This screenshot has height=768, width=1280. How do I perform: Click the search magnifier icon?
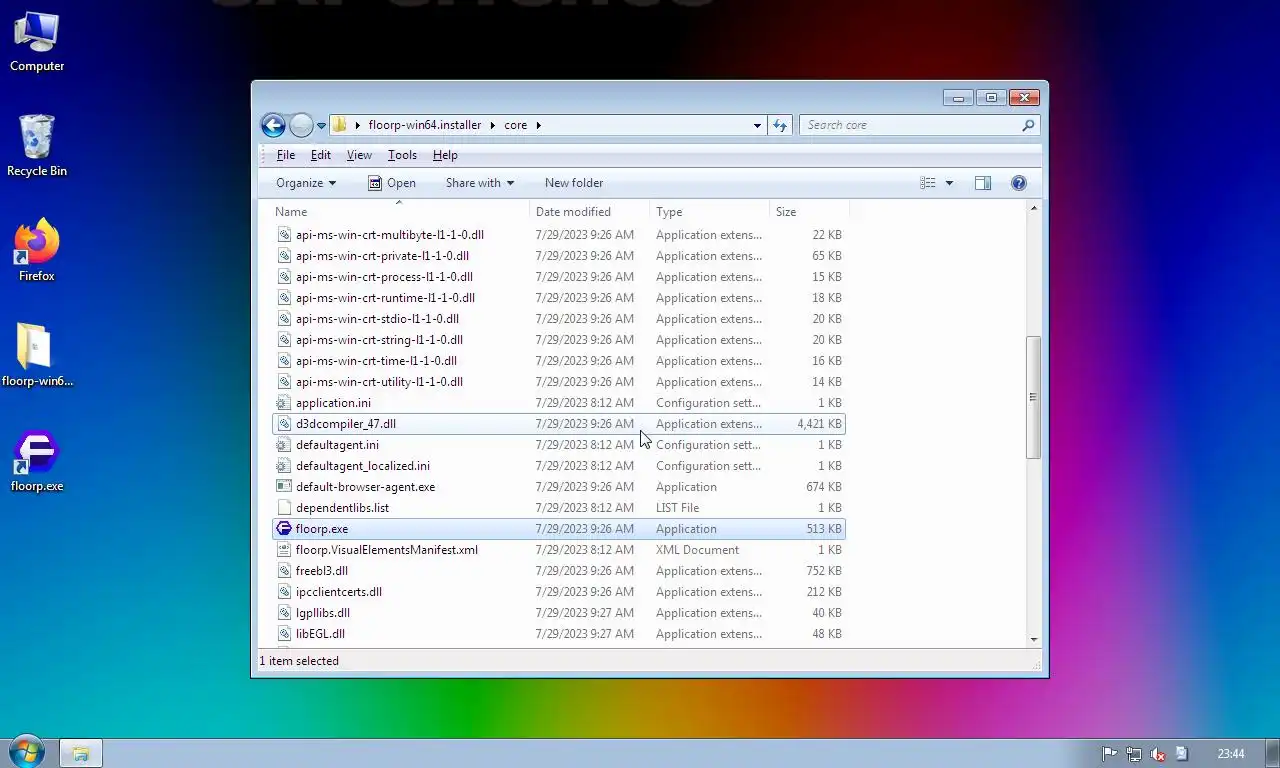pyautogui.click(x=1028, y=125)
